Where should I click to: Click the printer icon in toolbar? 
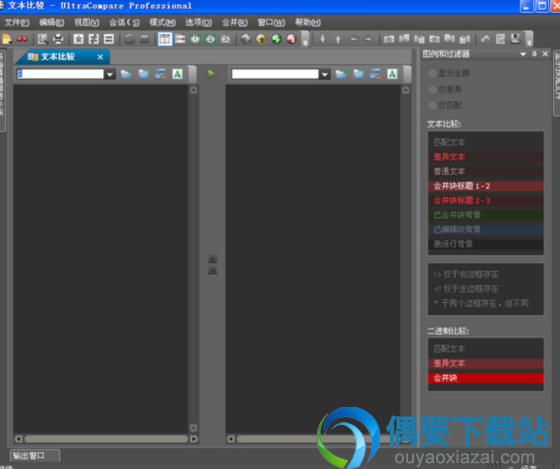(58, 39)
